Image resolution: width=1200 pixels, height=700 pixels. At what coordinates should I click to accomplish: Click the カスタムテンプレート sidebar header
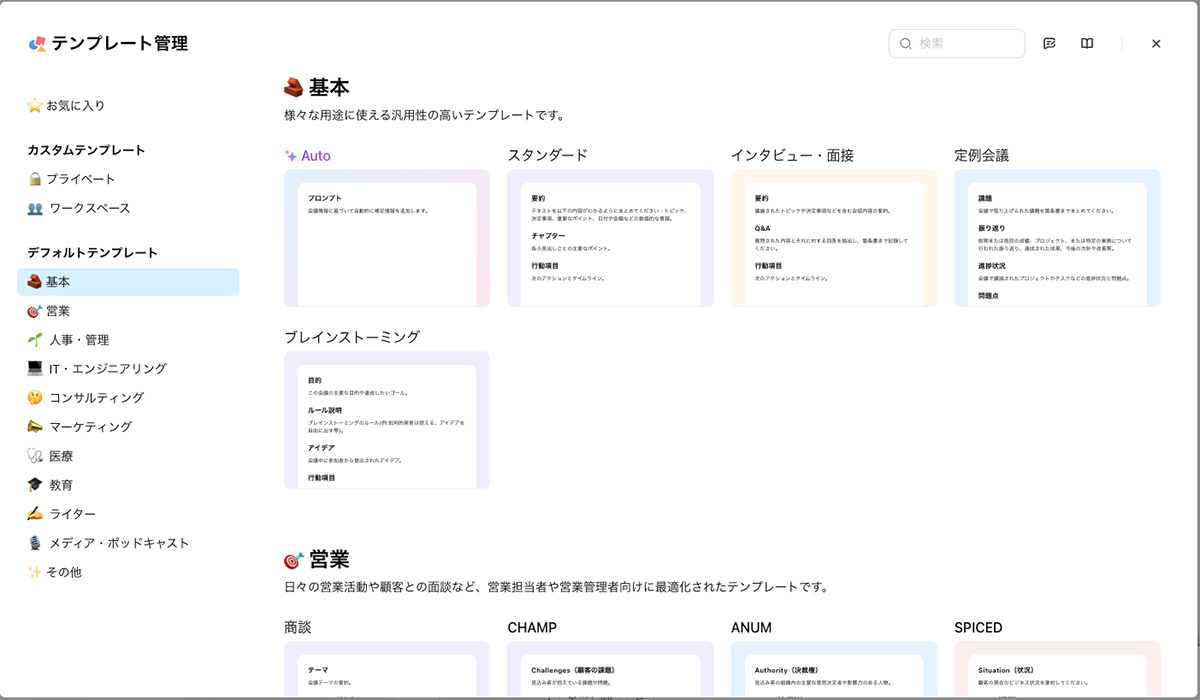86,150
